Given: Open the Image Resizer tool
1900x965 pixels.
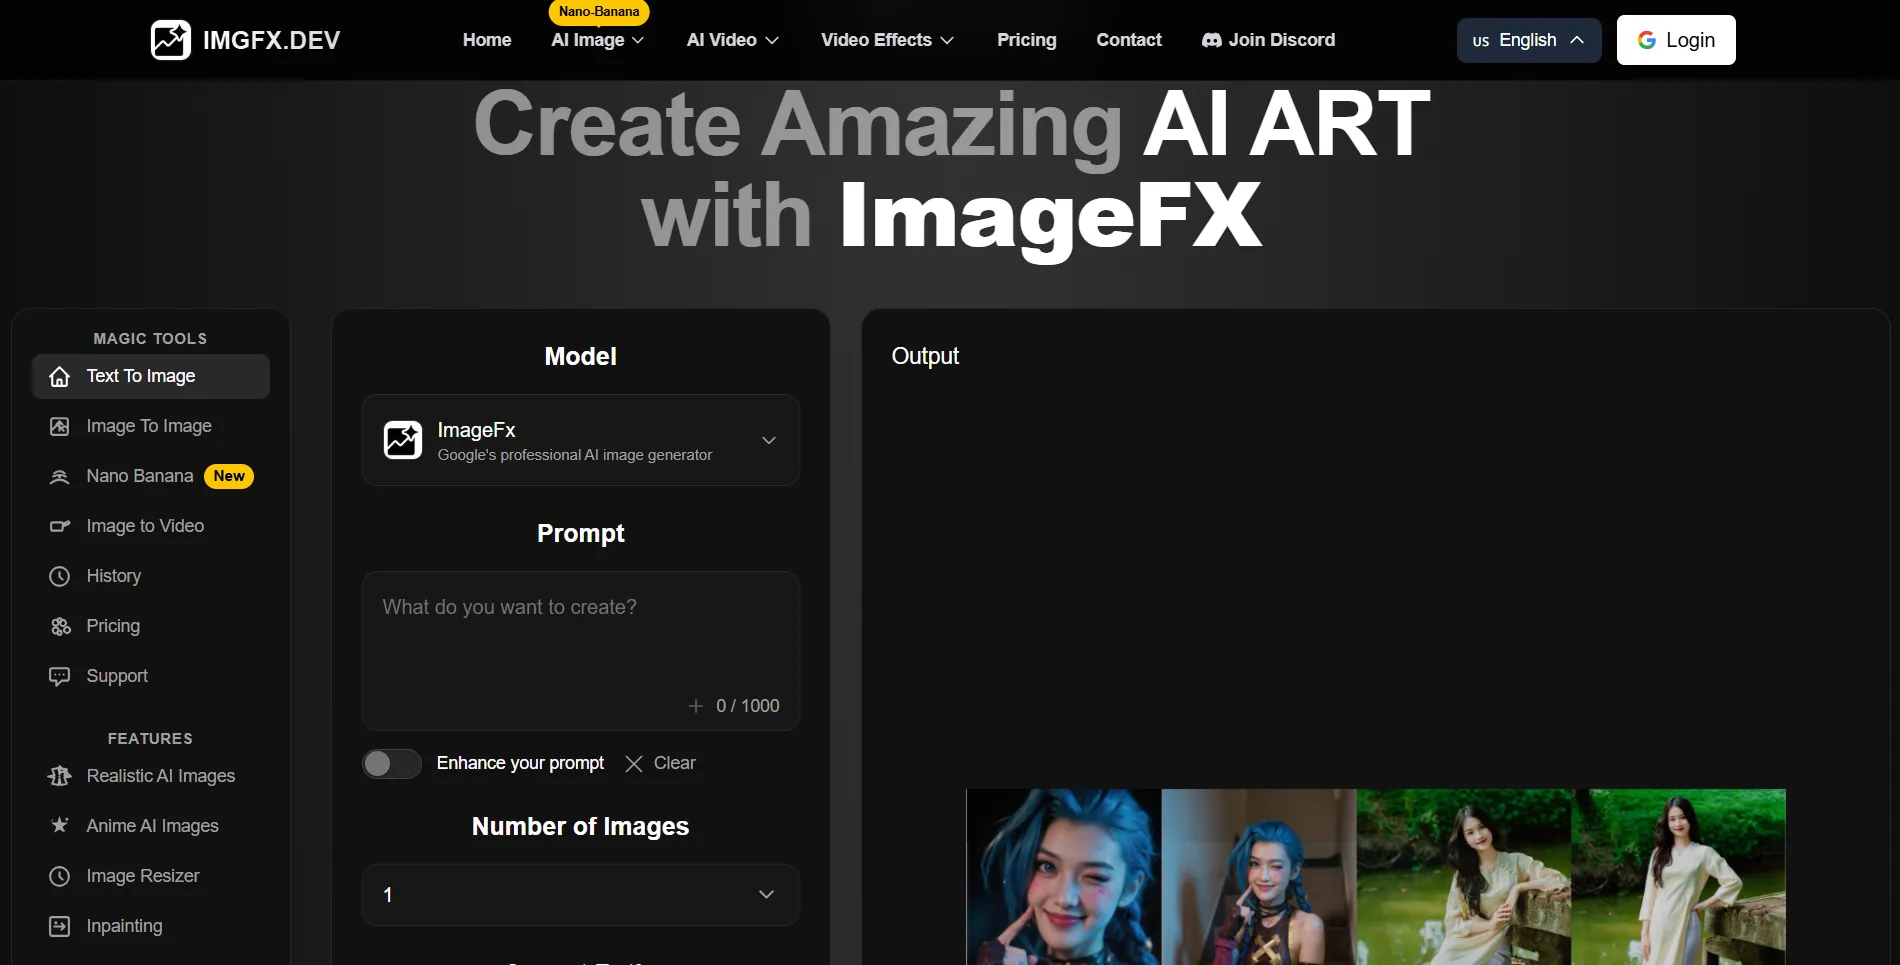Looking at the screenshot, I should [x=143, y=876].
